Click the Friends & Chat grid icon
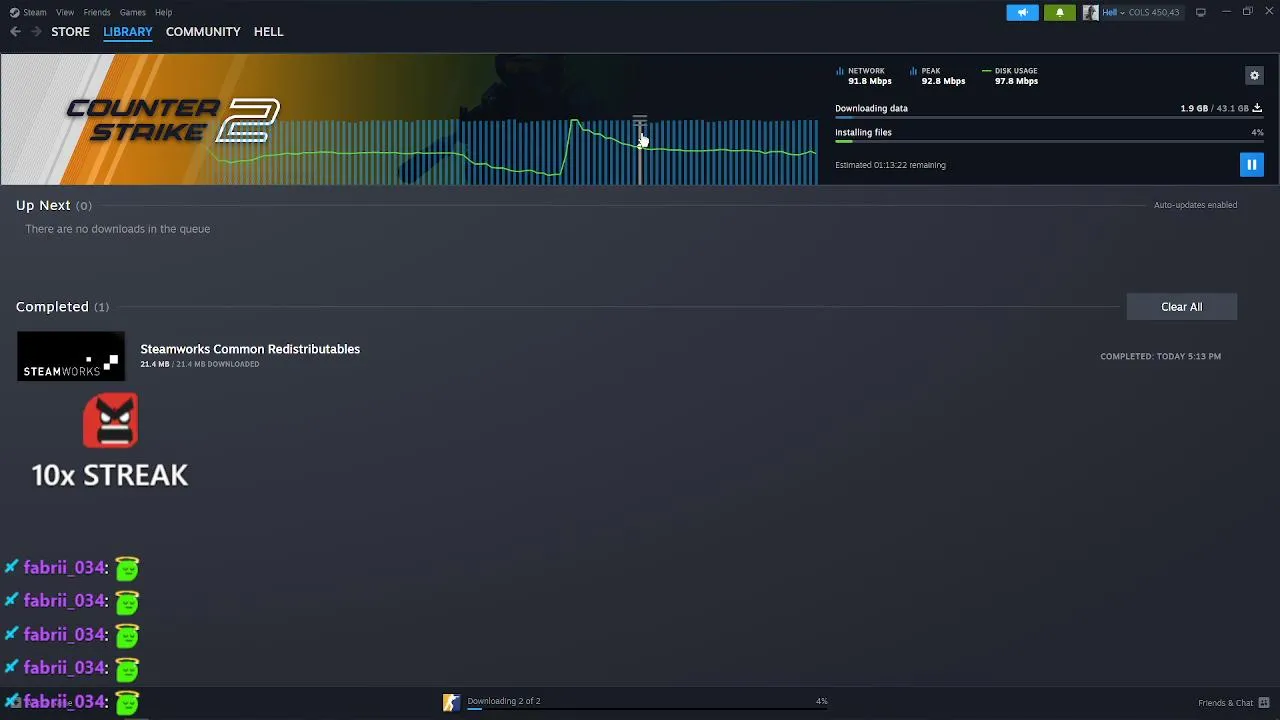Image resolution: width=1280 pixels, height=720 pixels. tap(1264, 703)
